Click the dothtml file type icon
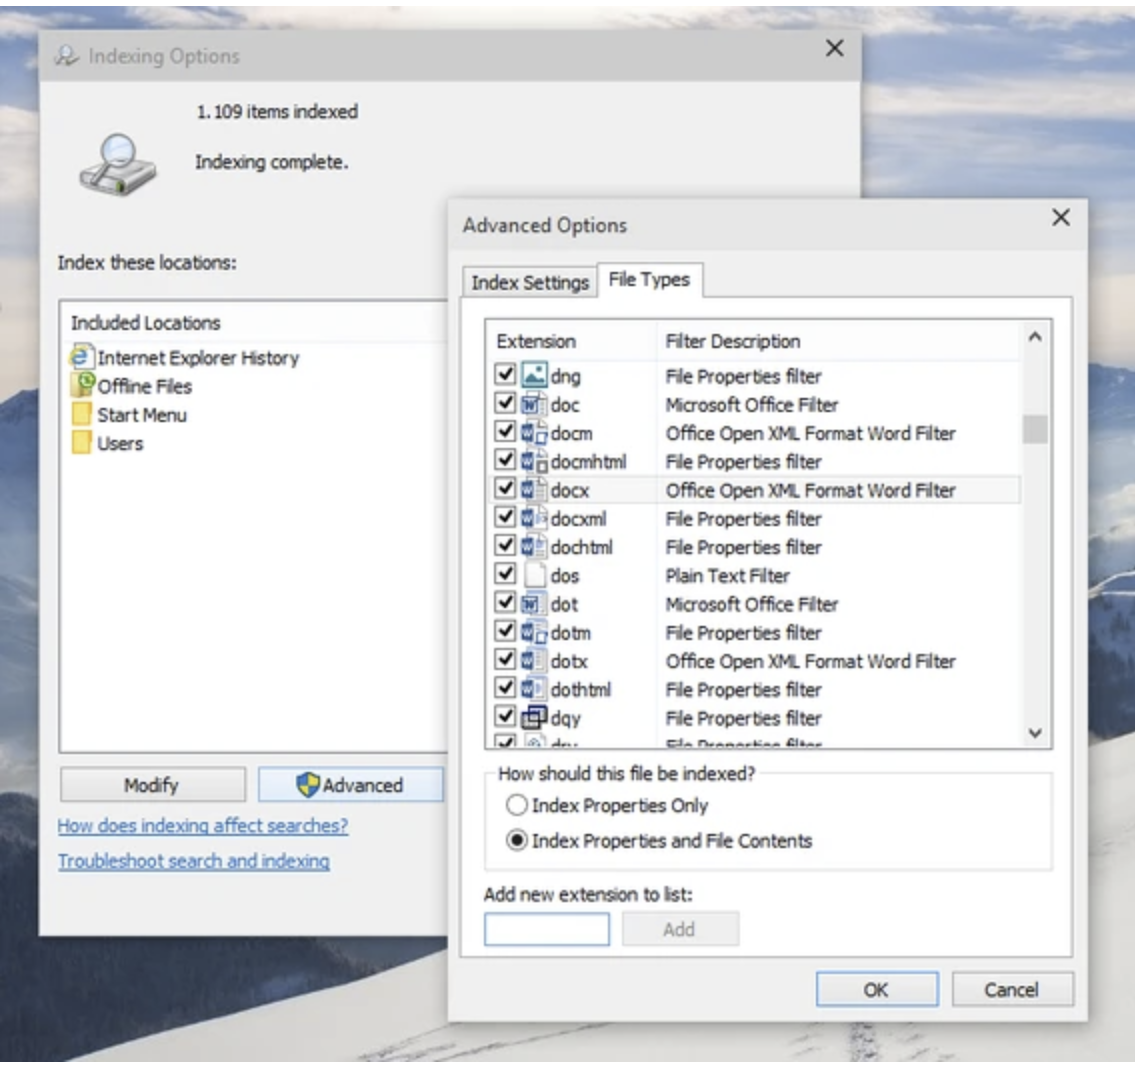 pyautogui.click(x=534, y=689)
